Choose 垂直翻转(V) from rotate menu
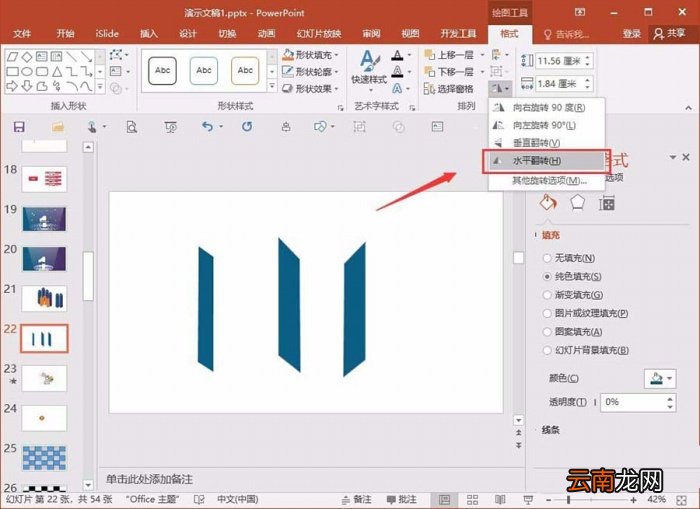 click(547, 143)
